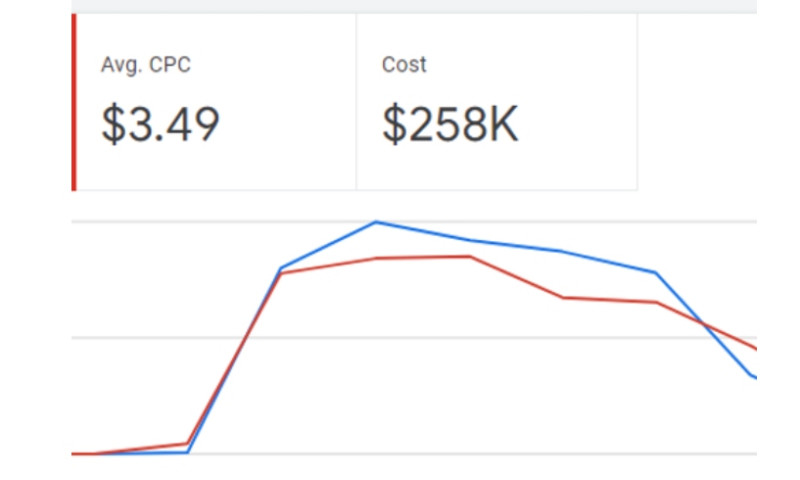
Task: Click the red line's endpoint at right edge
Action: click(754, 348)
